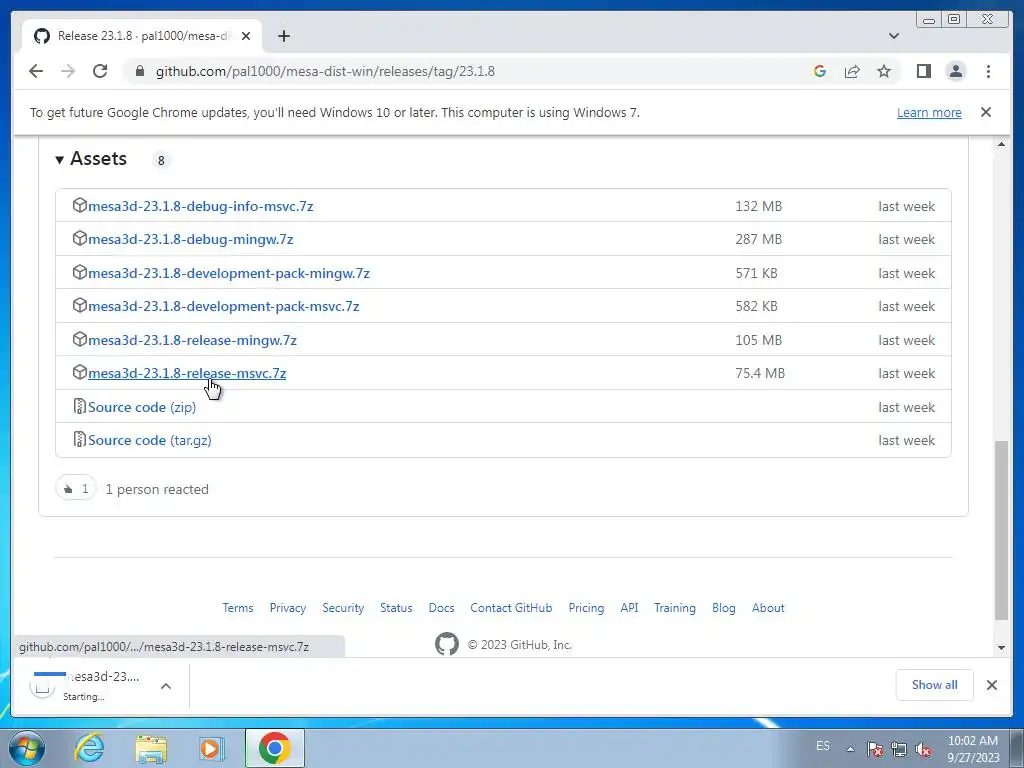Image resolution: width=1024 pixels, height=768 pixels.
Task: Click package icon beside development-pack-mingw.7z
Action: coord(80,272)
